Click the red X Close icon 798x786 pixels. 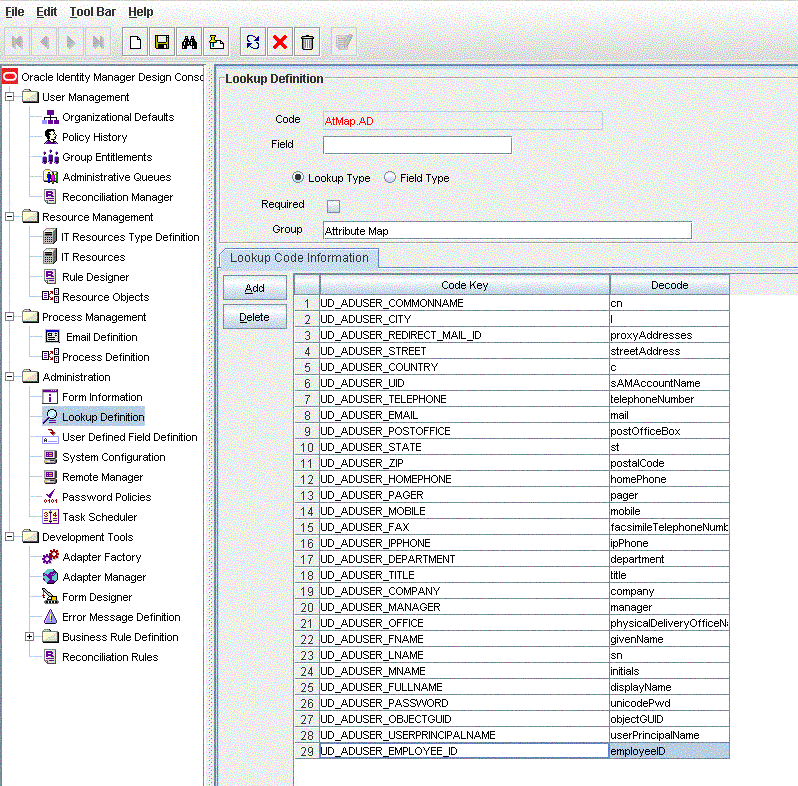(280, 42)
